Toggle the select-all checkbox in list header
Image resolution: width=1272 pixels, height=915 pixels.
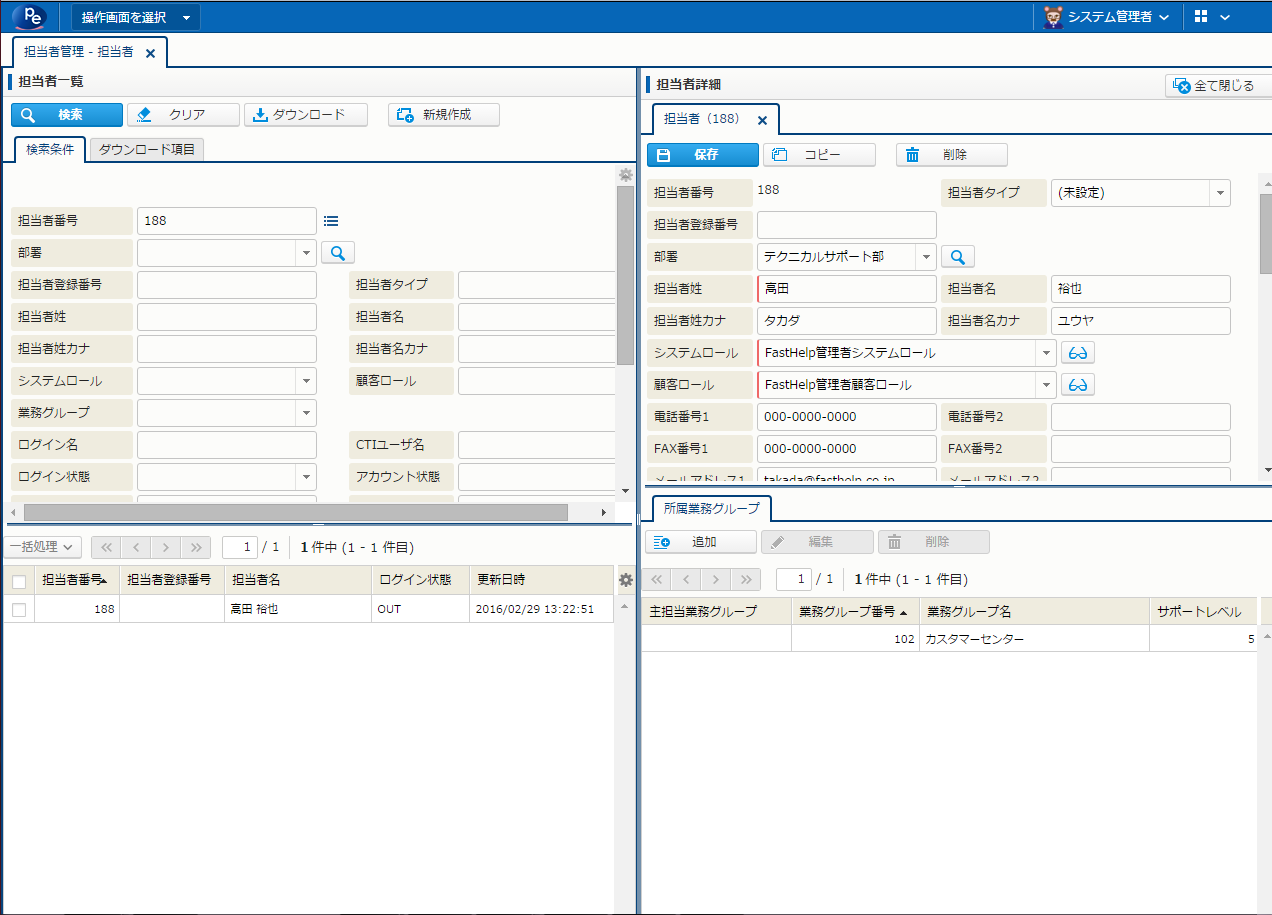coord(19,580)
